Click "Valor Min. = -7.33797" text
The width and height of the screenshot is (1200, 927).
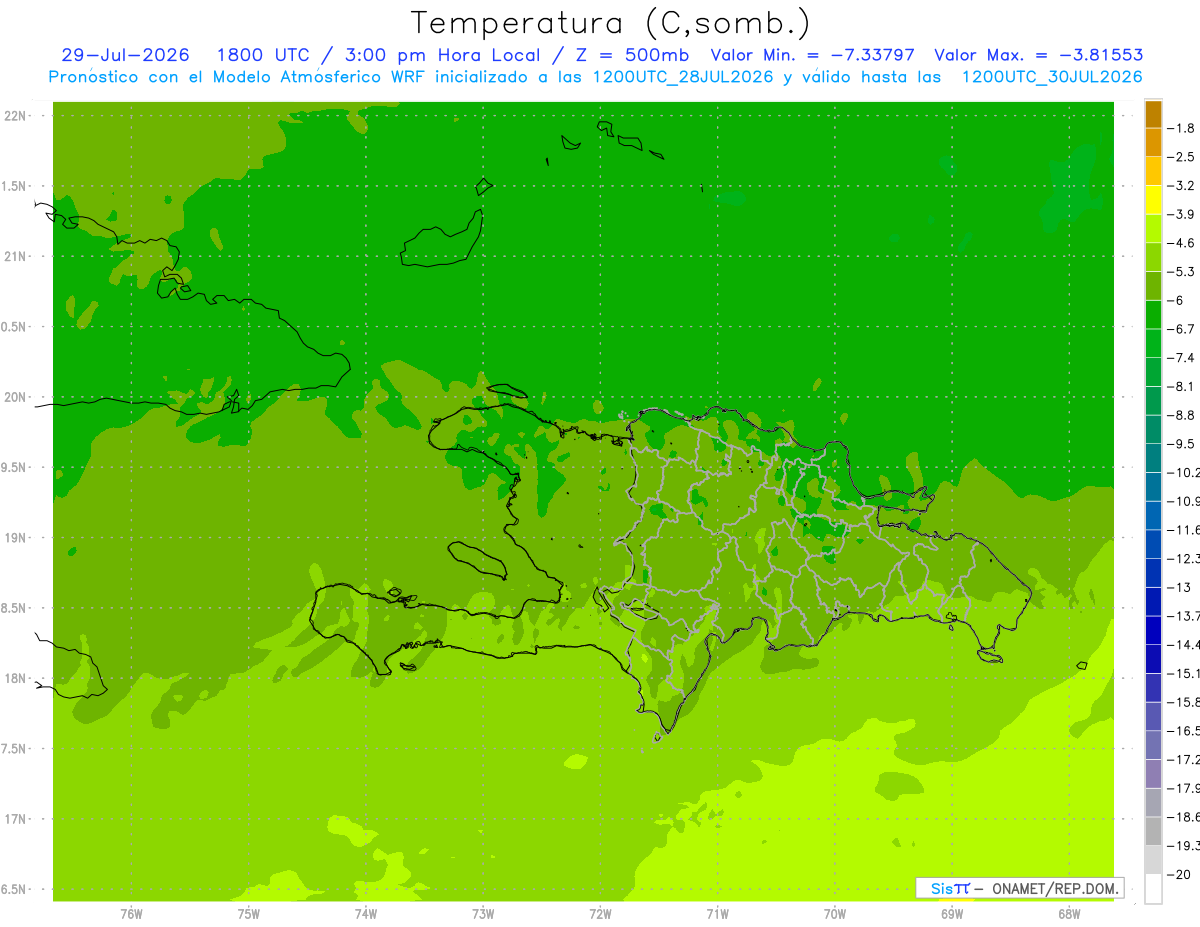click(x=811, y=55)
